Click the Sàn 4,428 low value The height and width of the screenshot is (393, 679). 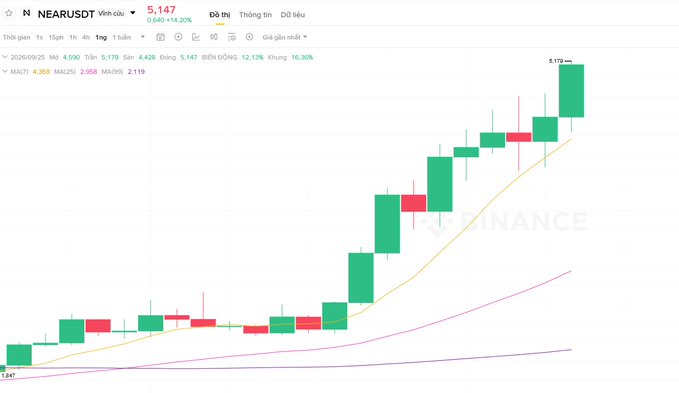point(139,57)
